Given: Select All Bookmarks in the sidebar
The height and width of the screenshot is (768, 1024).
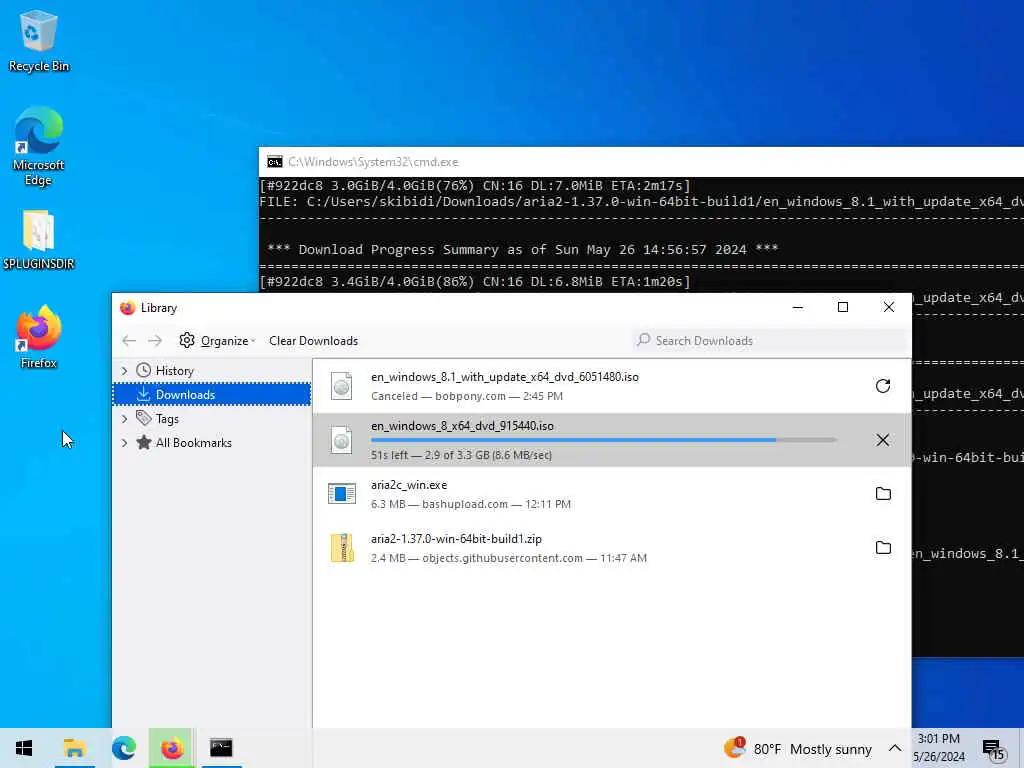Looking at the screenshot, I should point(193,443).
